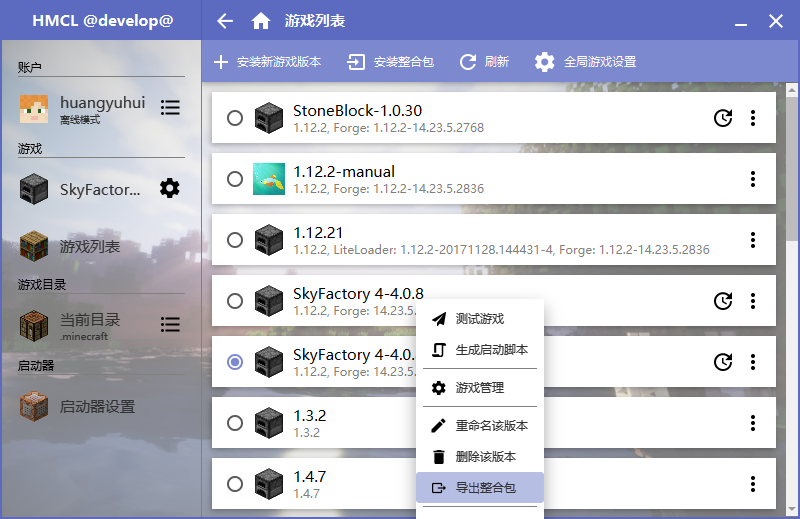Click update icon on SkyFactory 4-4.0.8 row
Image resolution: width=800 pixels, height=519 pixels.
tap(722, 301)
